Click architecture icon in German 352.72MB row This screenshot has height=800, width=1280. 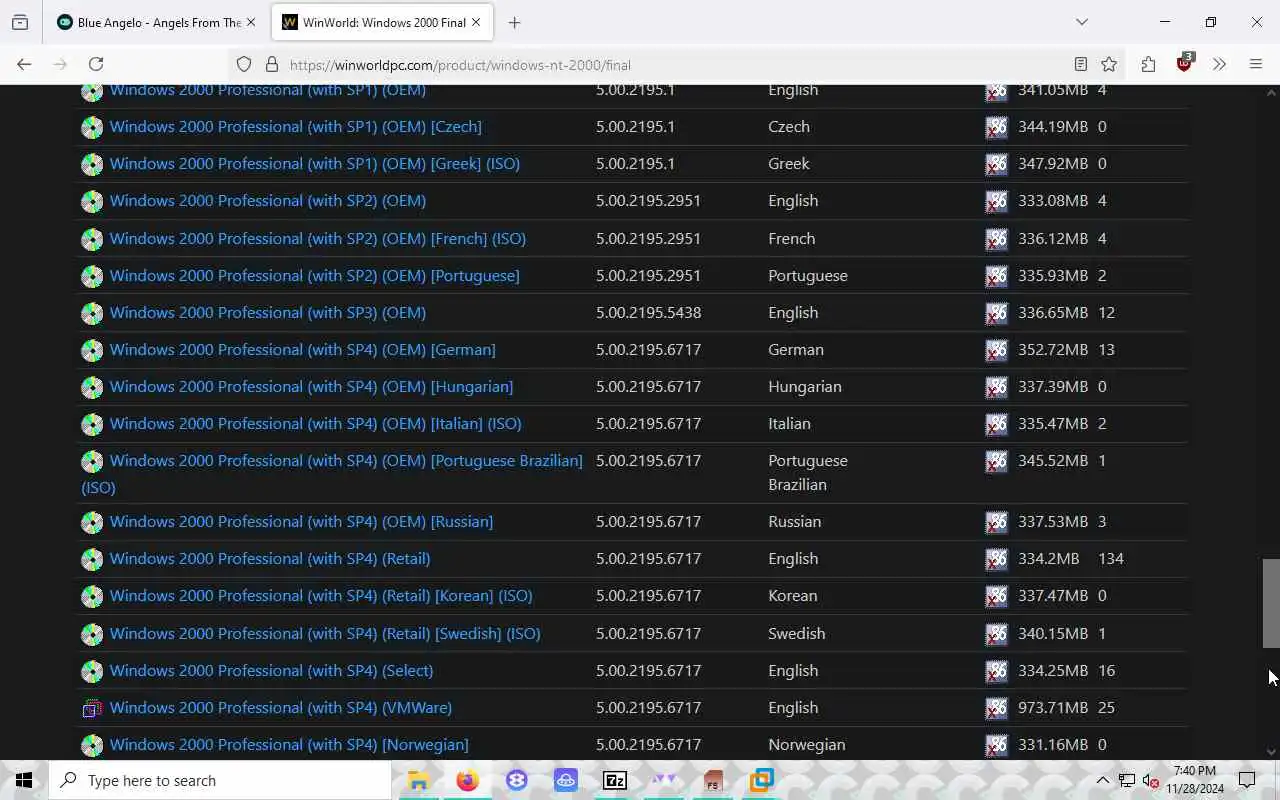point(996,351)
